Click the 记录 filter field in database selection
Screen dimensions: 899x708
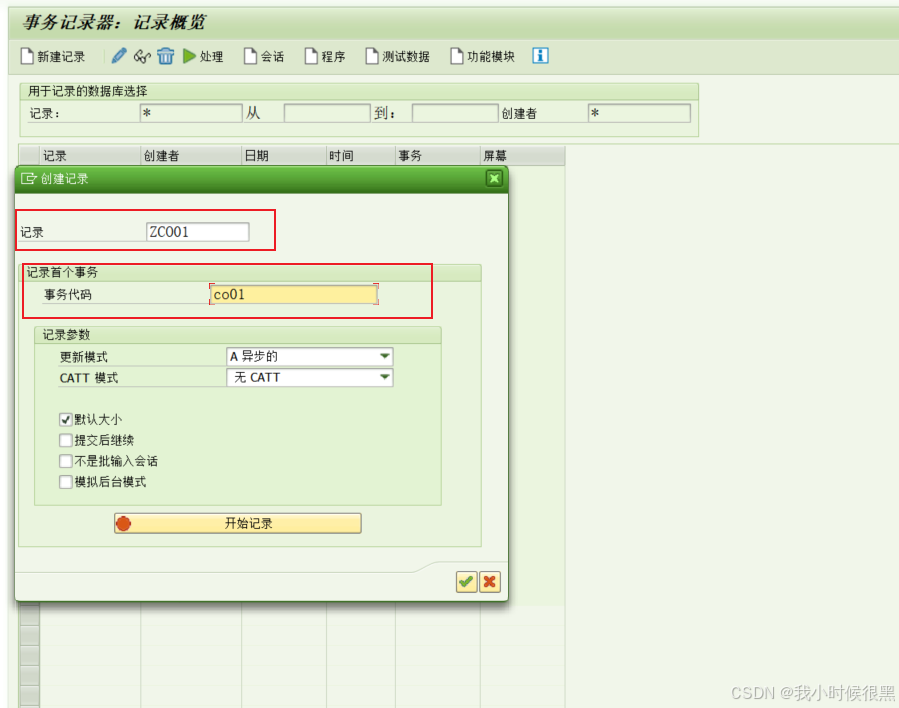[x=191, y=113]
